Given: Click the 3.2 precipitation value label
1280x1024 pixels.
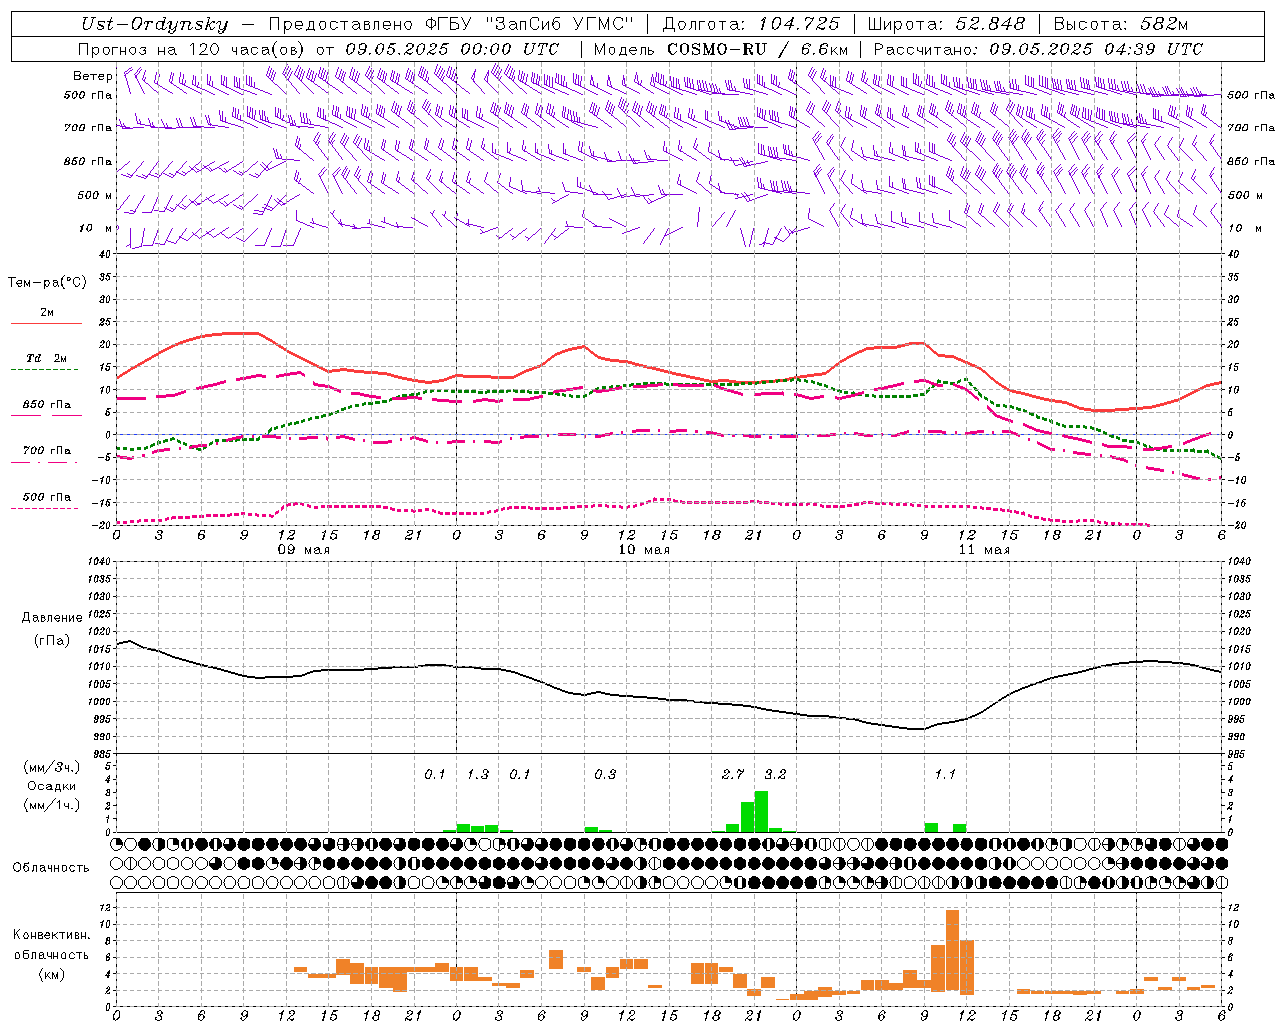Looking at the screenshot, I should [775, 774].
